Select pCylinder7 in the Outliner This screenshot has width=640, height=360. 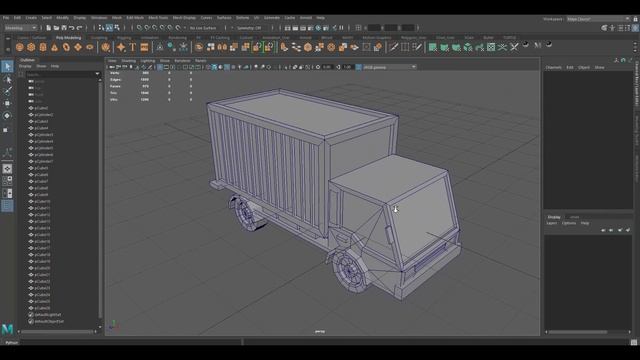44,161
